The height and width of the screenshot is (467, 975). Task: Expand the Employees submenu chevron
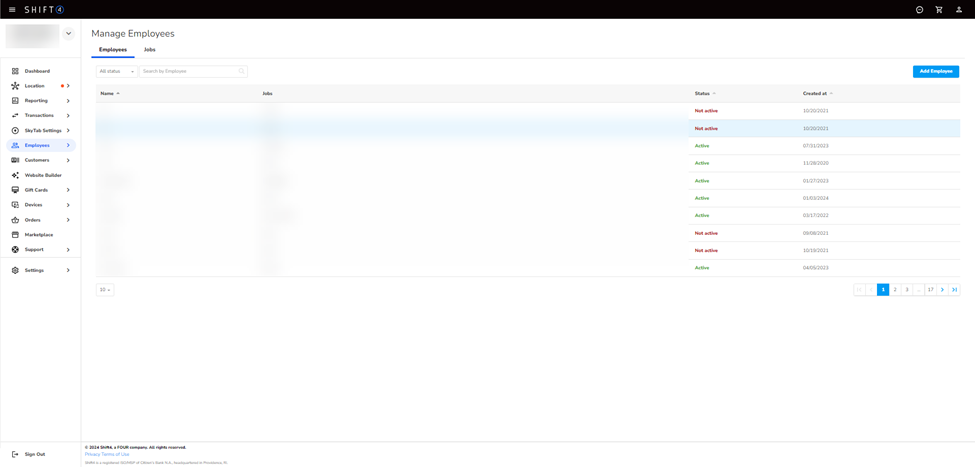tap(68, 146)
